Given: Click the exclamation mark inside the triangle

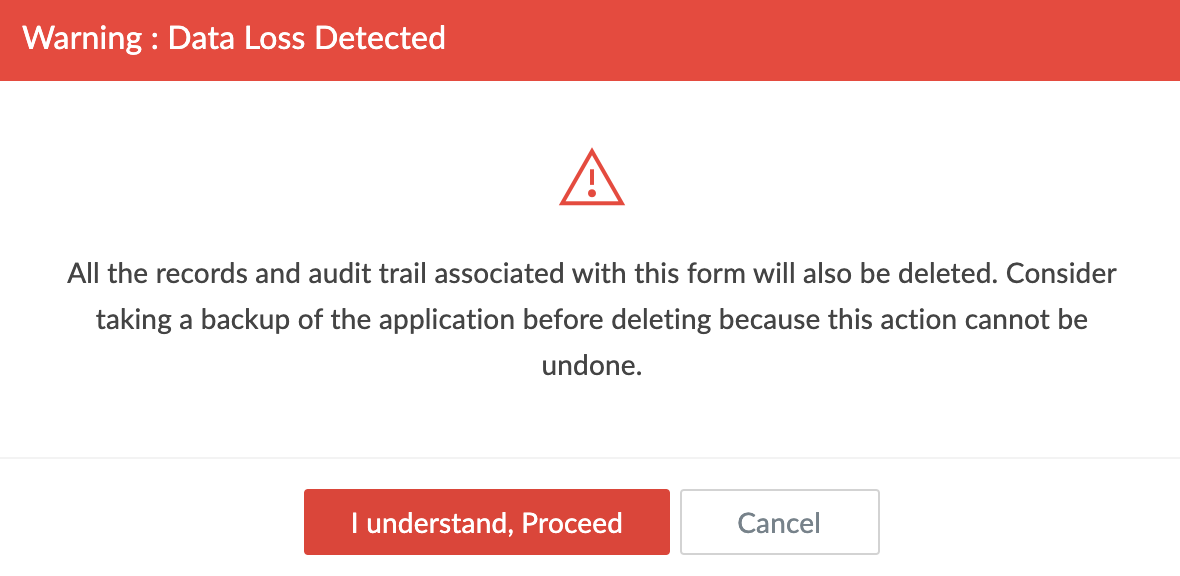Looking at the screenshot, I should click(591, 181).
